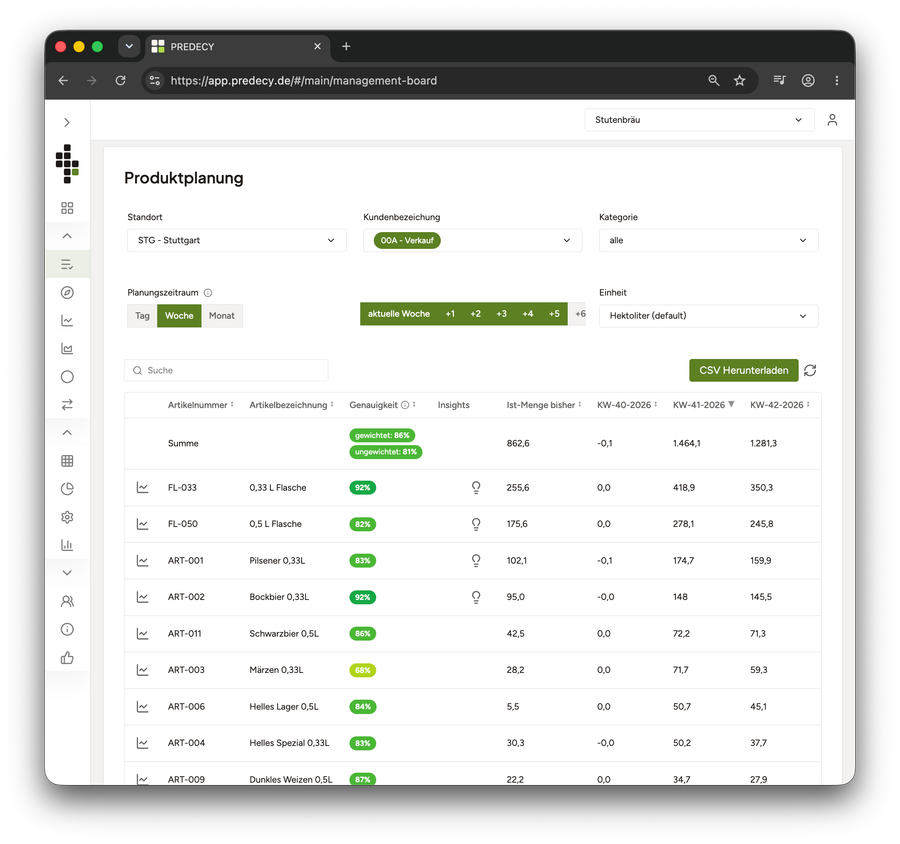Click CSV Herunterladen button
The image size is (900, 844).
(x=743, y=370)
